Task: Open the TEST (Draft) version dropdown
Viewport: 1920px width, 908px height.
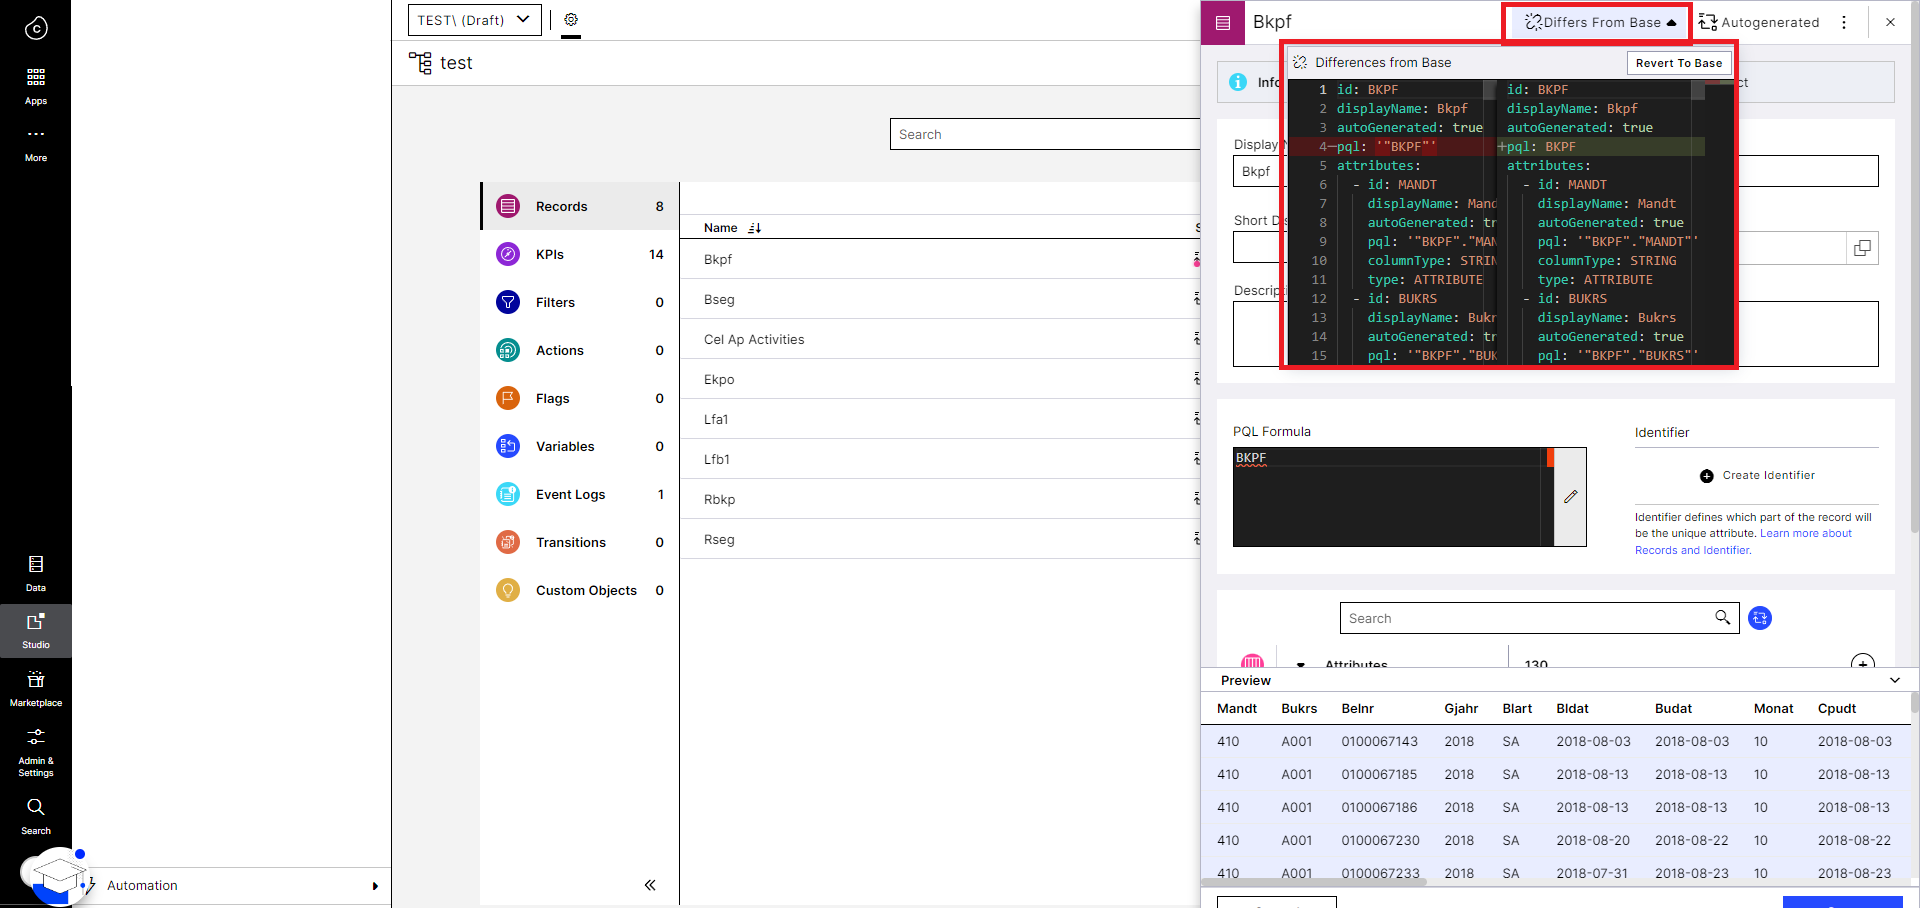Action: [x=475, y=20]
